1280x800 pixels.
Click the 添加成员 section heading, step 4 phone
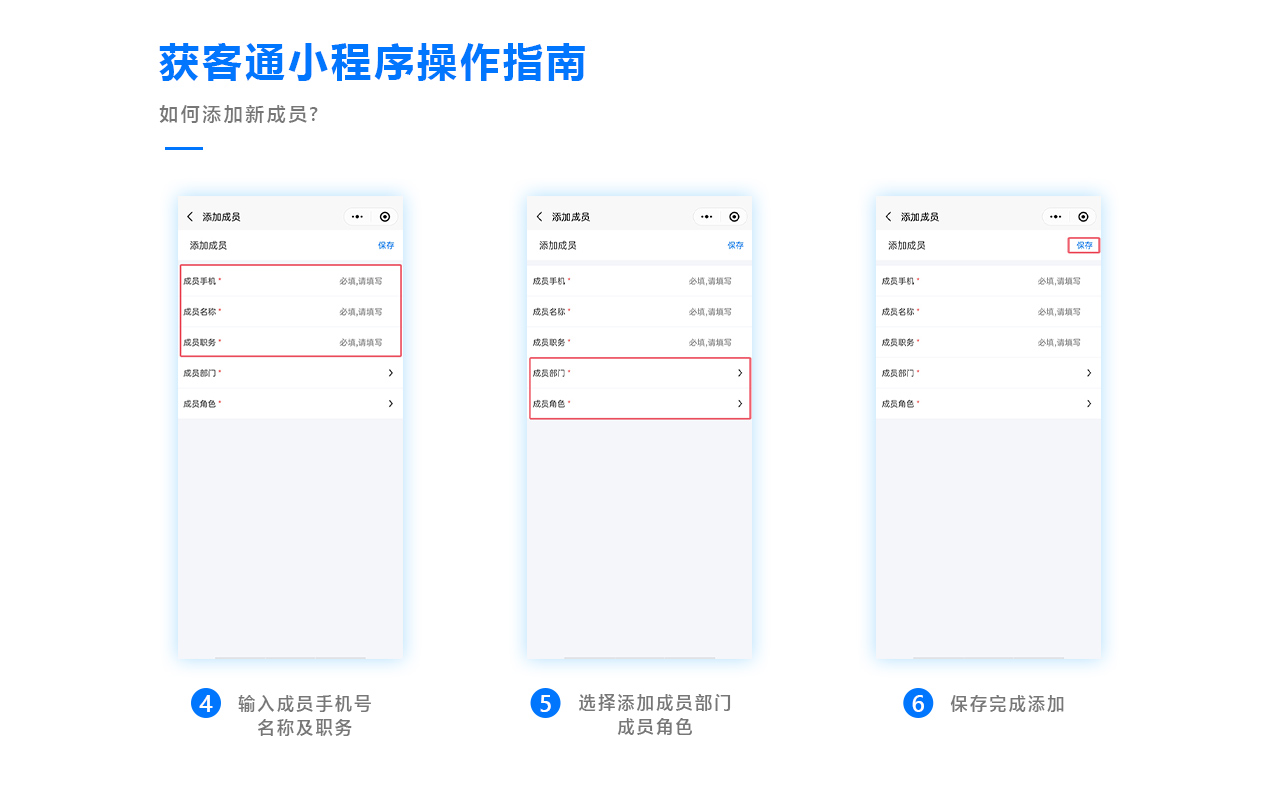208,245
